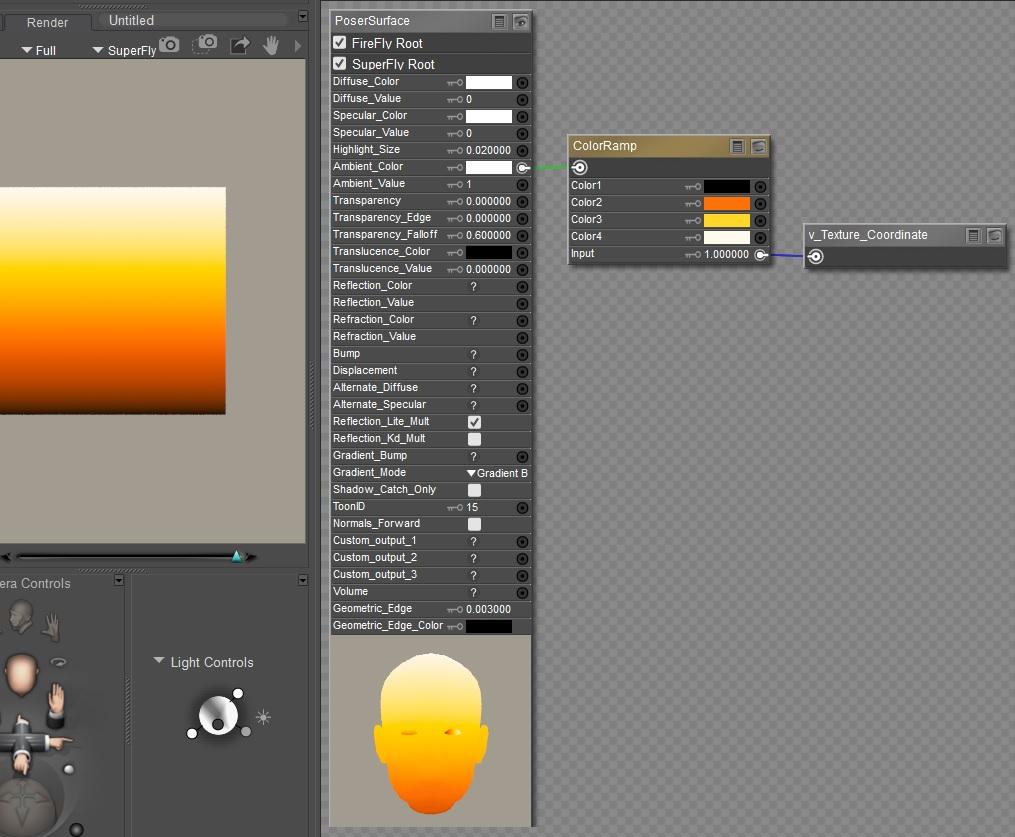Click the area render camera icon

(206, 44)
